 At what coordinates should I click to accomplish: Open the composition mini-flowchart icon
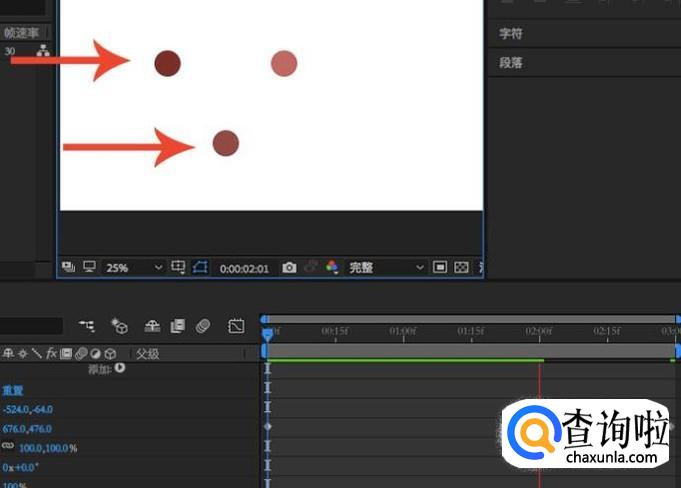pos(86,325)
